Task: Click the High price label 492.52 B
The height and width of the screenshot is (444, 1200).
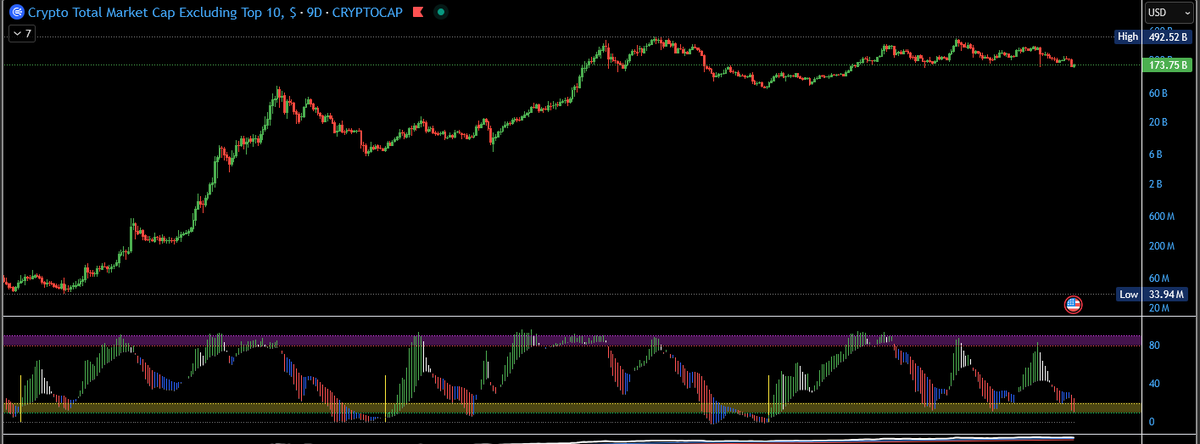Action: 1152,37
